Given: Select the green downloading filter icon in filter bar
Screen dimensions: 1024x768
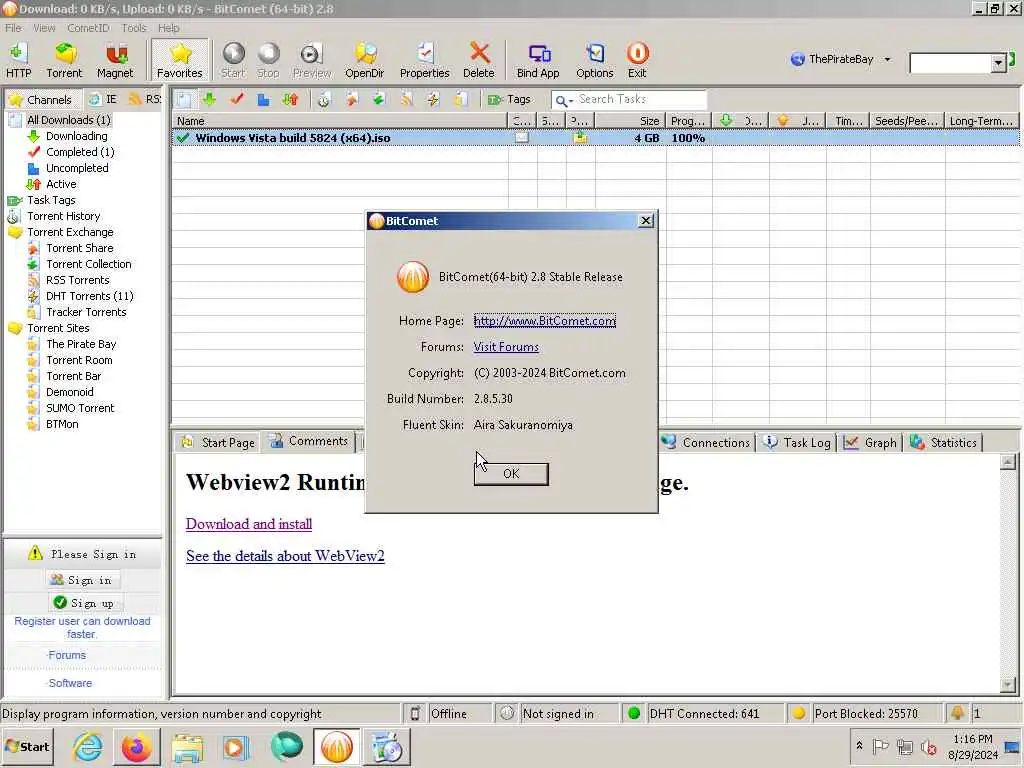Looking at the screenshot, I should (x=209, y=99).
